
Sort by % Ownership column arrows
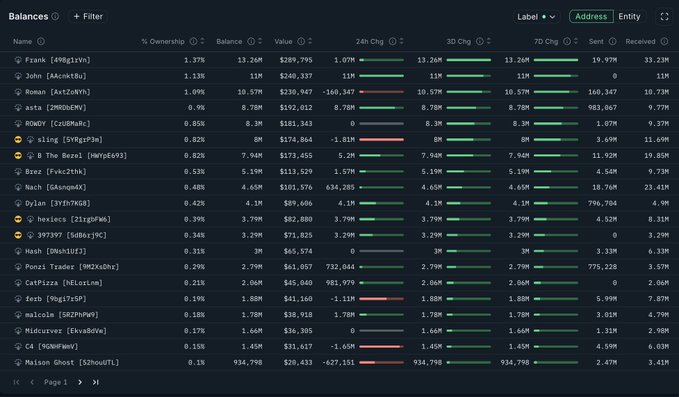coord(202,42)
